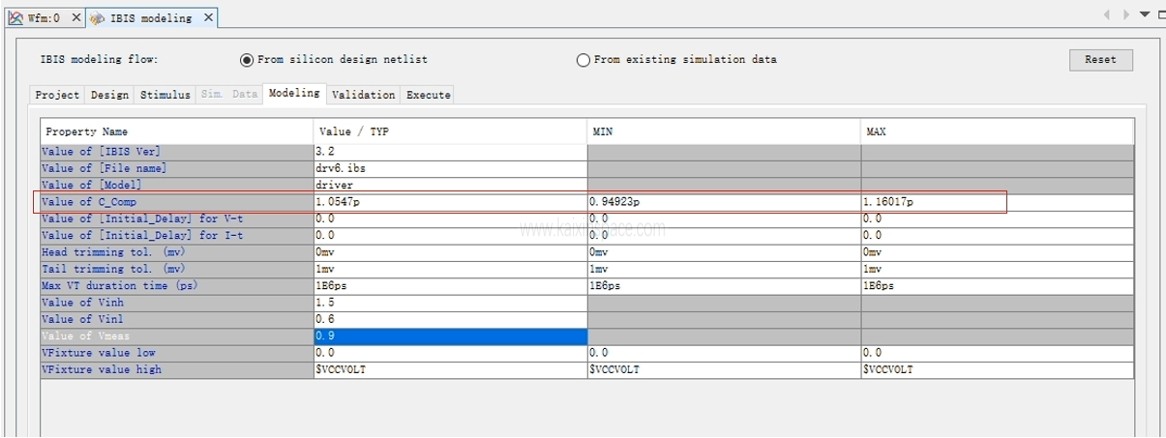1166x438 pixels.
Task: Open the Design tab
Action: [x=110, y=95]
